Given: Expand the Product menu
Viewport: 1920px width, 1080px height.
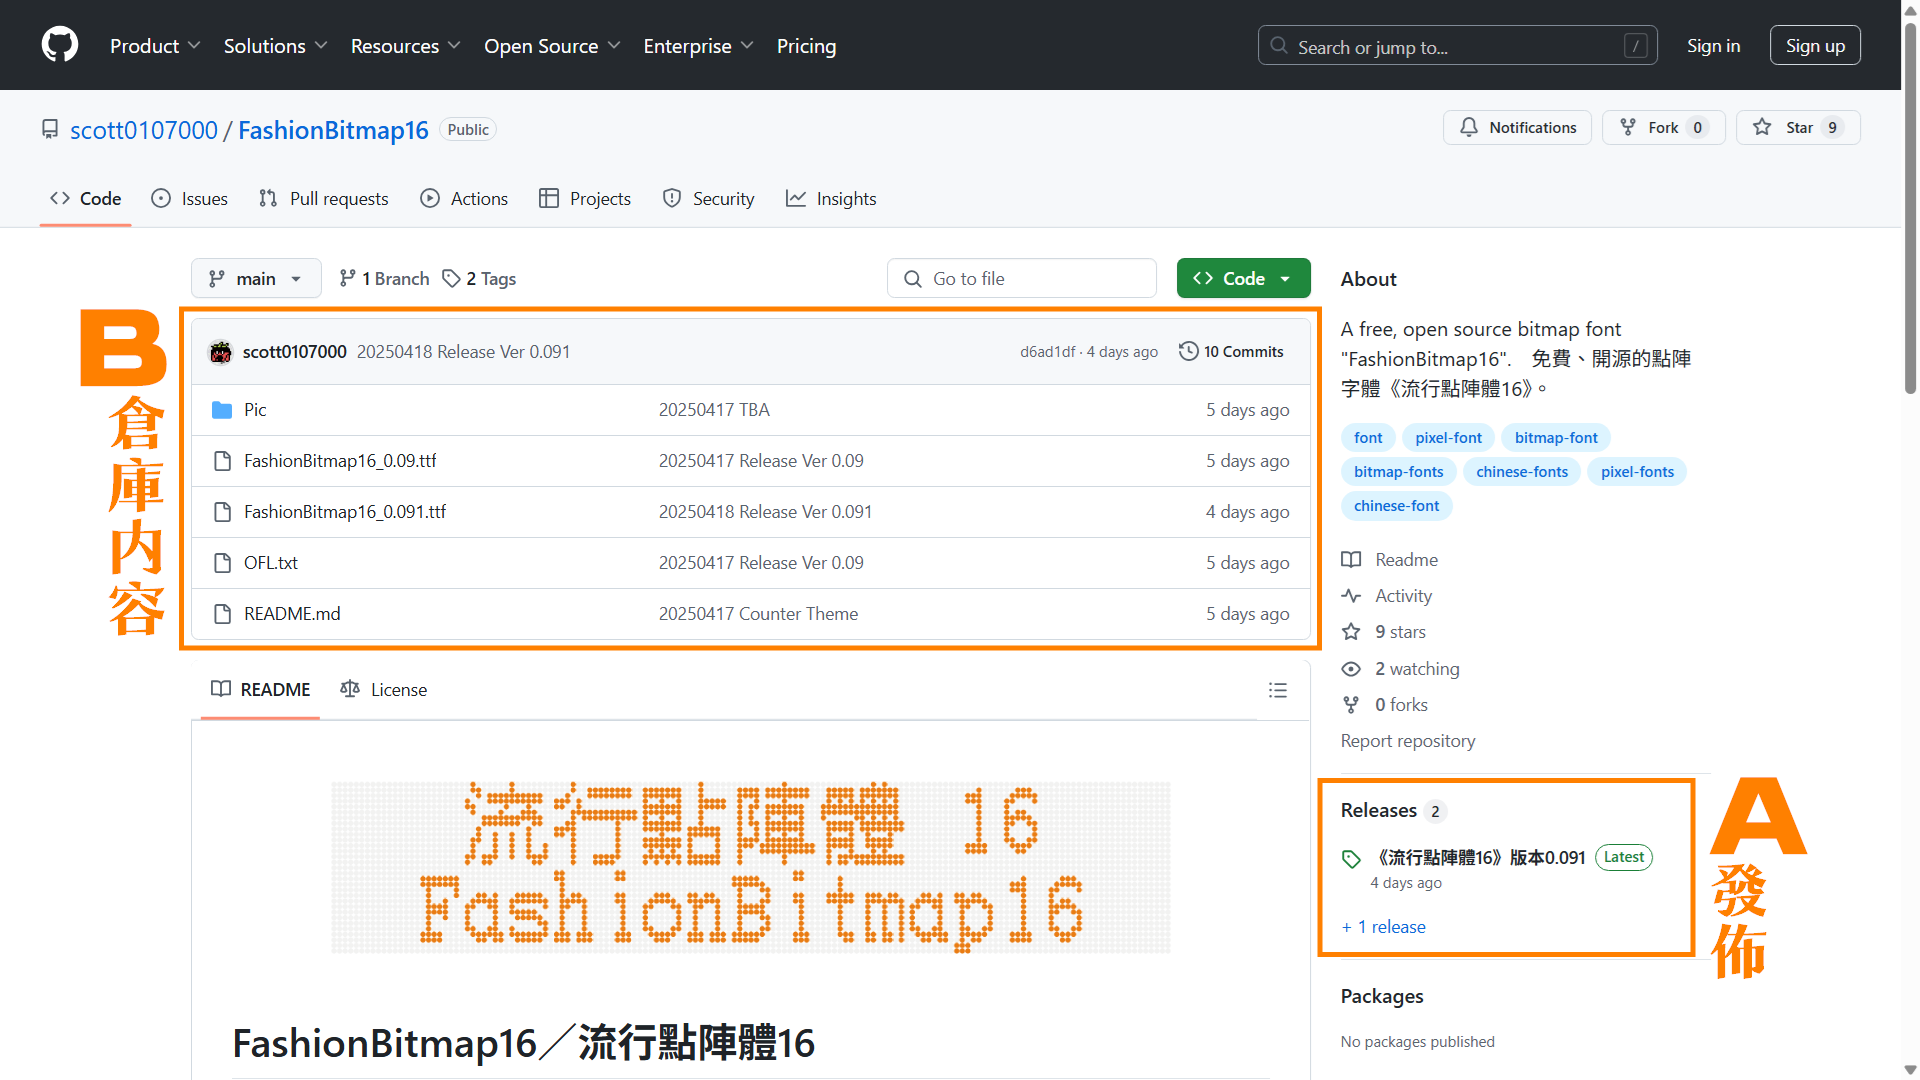Looking at the screenshot, I should (155, 46).
